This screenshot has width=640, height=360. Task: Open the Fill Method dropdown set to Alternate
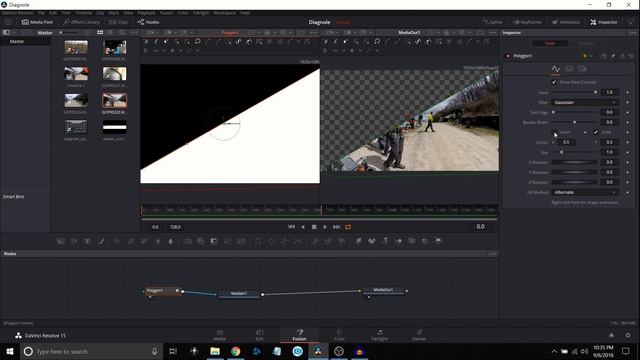click(x=585, y=192)
